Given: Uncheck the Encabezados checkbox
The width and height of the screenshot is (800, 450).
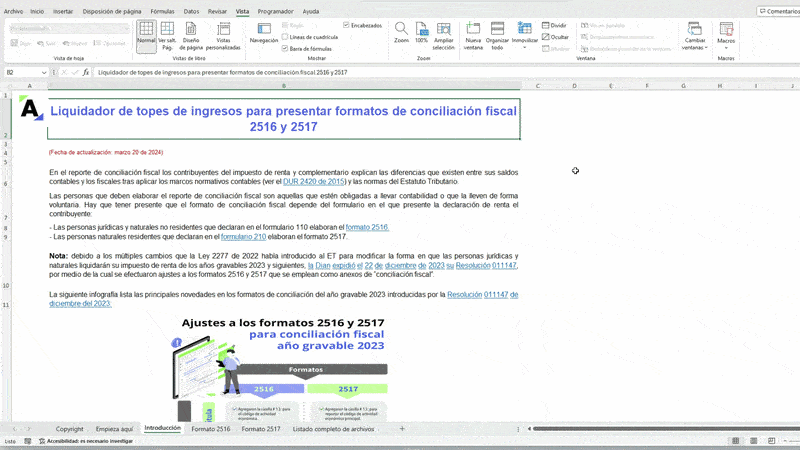Looking at the screenshot, I should pos(346,25).
